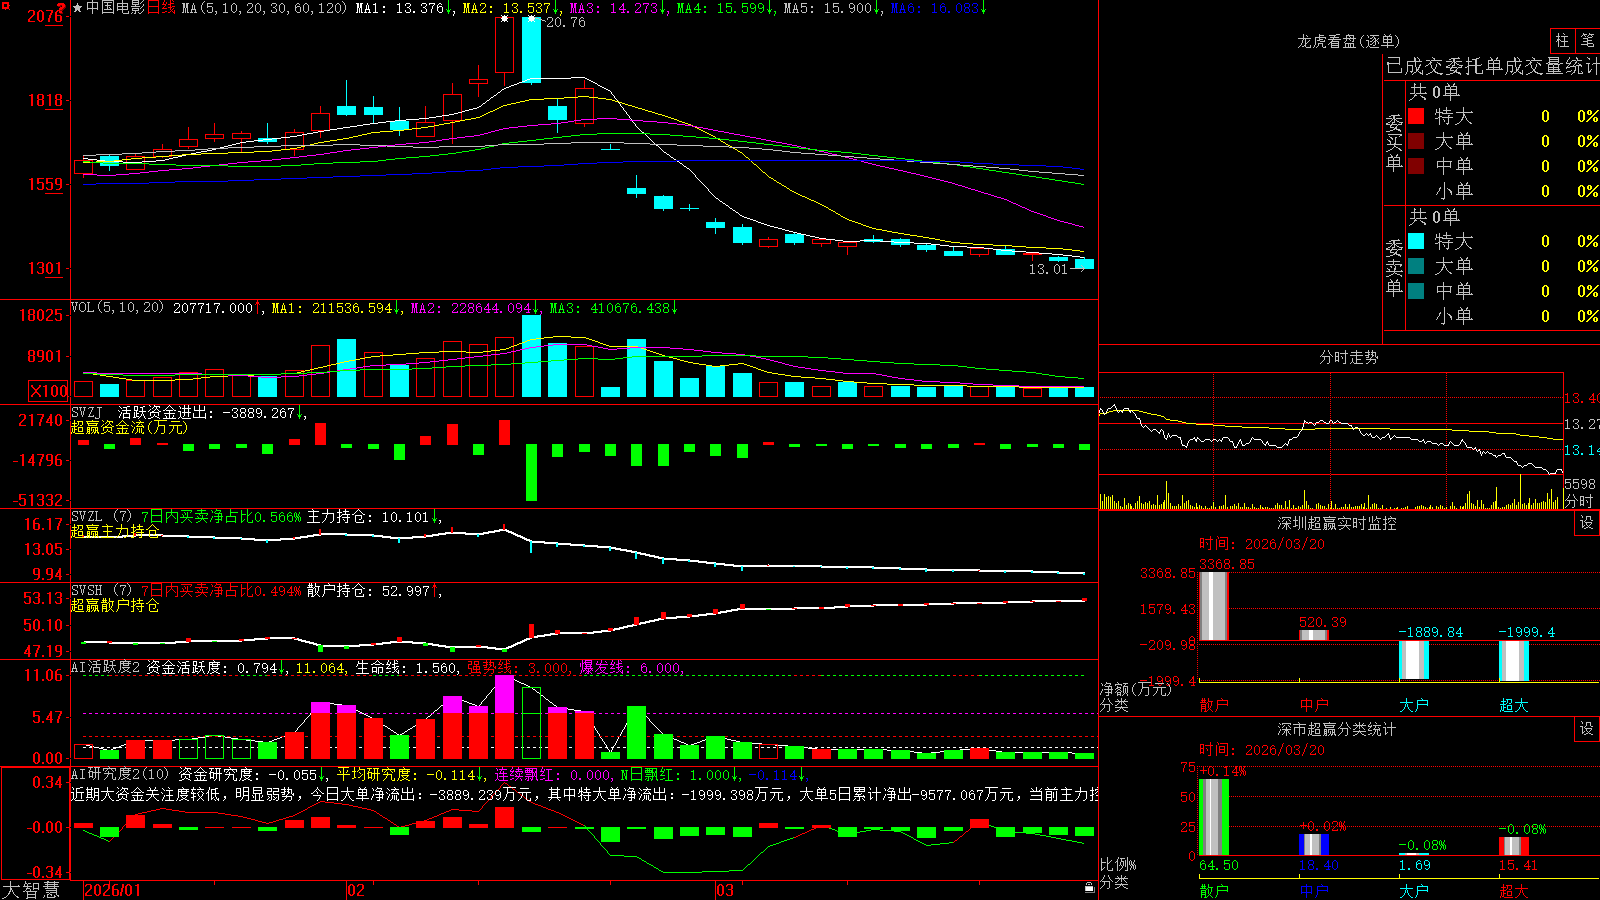Click the 超赢主力持仓 label

click(115, 531)
